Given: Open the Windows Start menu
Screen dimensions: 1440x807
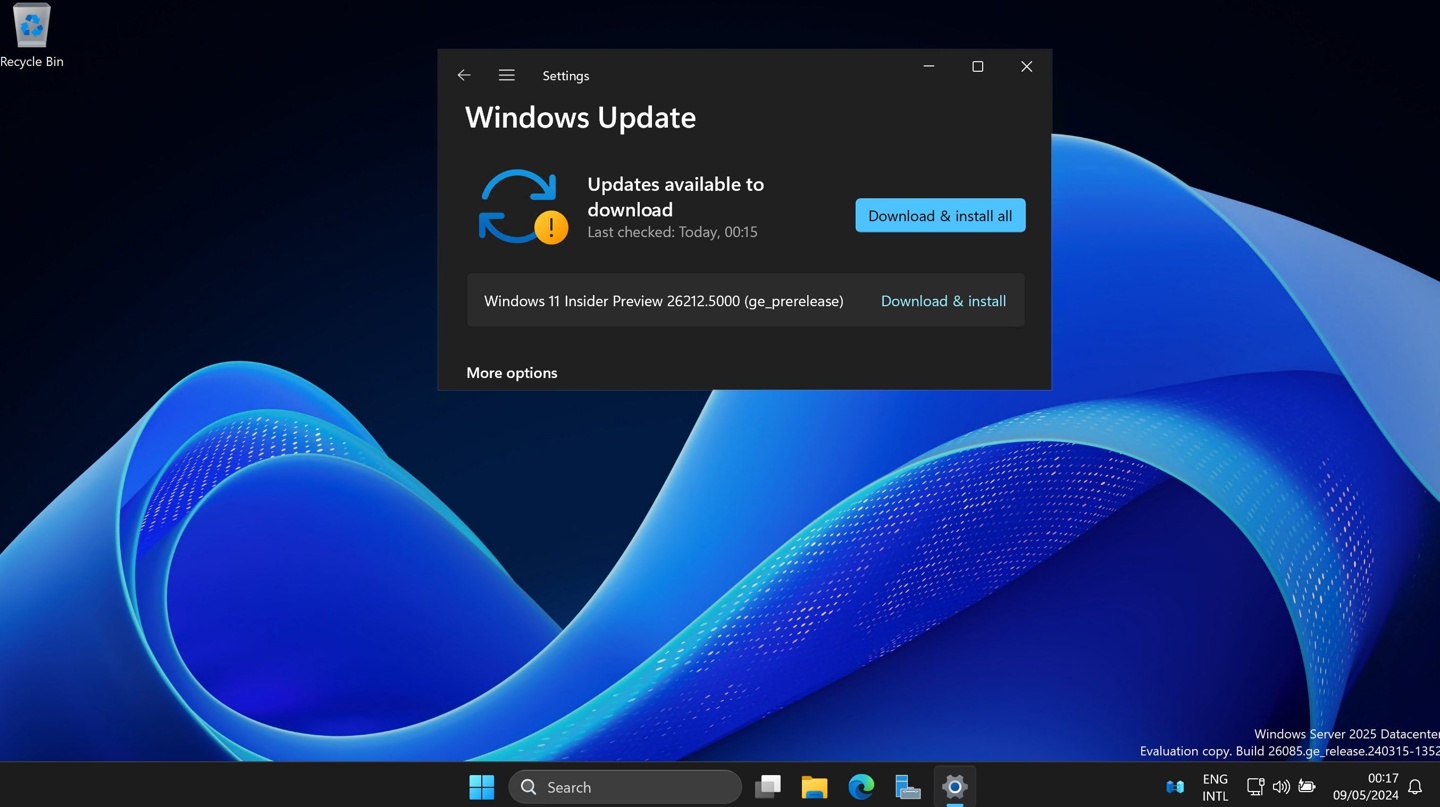Looking at the screenshot, I should (x=482, y=787).
